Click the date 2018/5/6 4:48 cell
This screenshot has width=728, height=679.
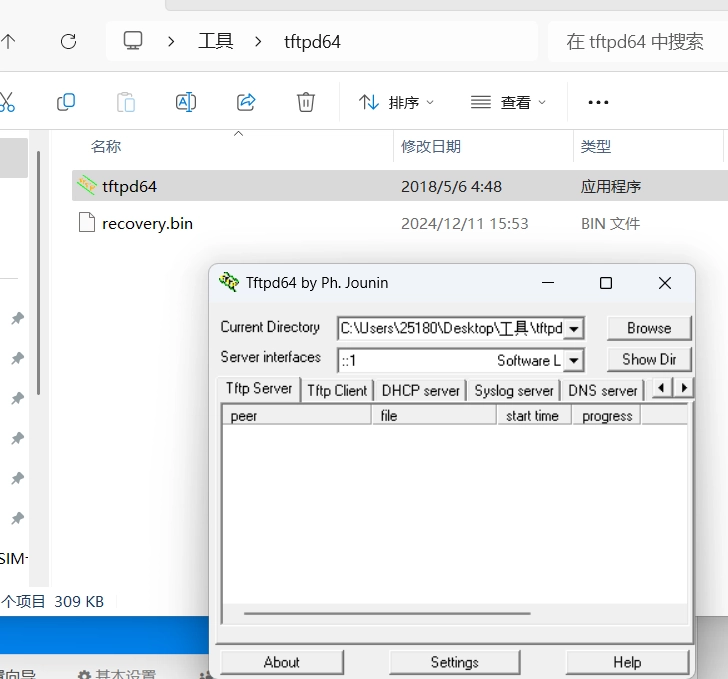point(451,187)
